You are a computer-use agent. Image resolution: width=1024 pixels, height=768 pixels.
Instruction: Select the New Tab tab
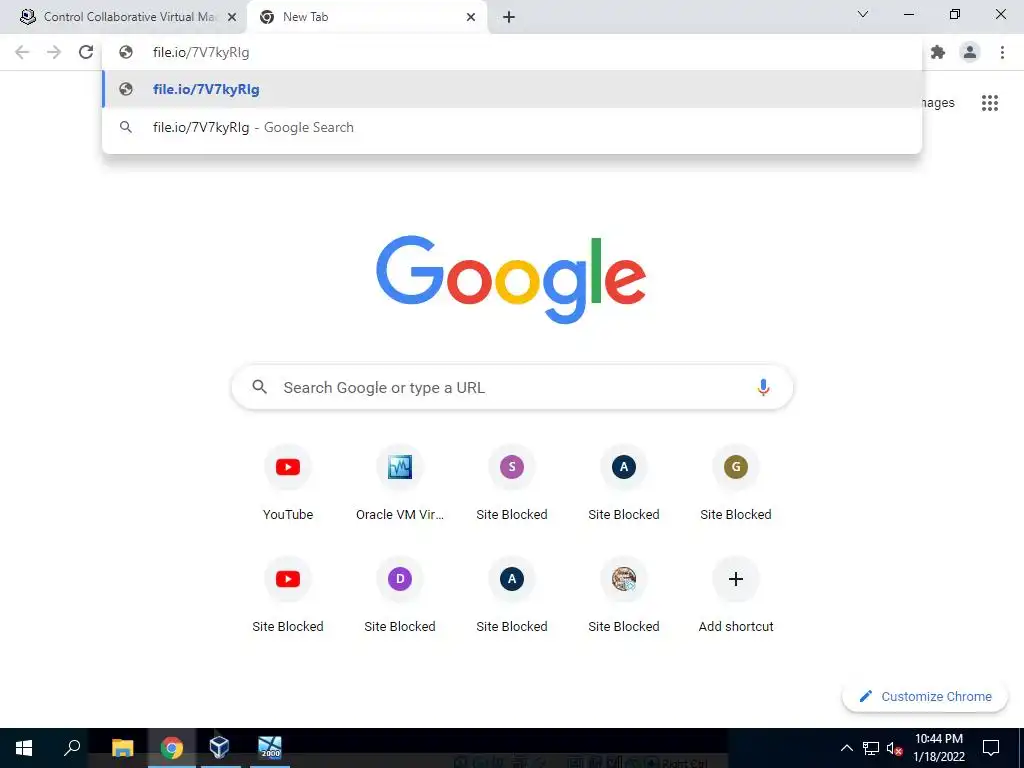coord(366,17)
